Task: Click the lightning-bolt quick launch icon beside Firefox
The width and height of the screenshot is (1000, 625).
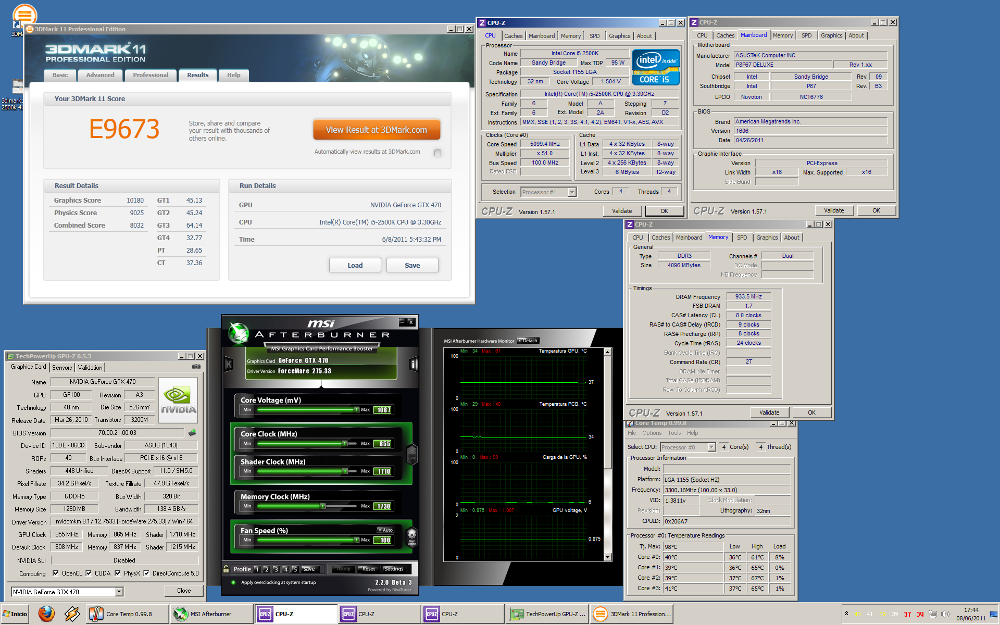Action: (71, 614)
